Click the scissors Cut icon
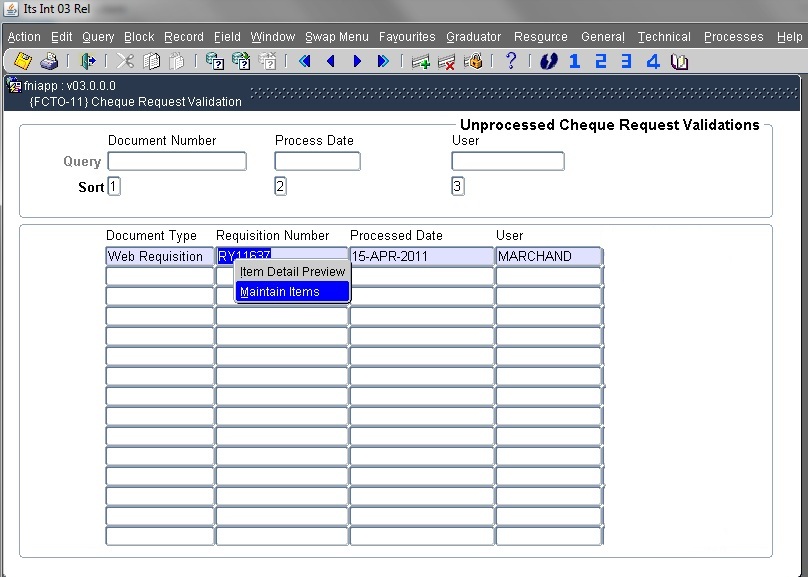808x577 pixels. (125, 61)
